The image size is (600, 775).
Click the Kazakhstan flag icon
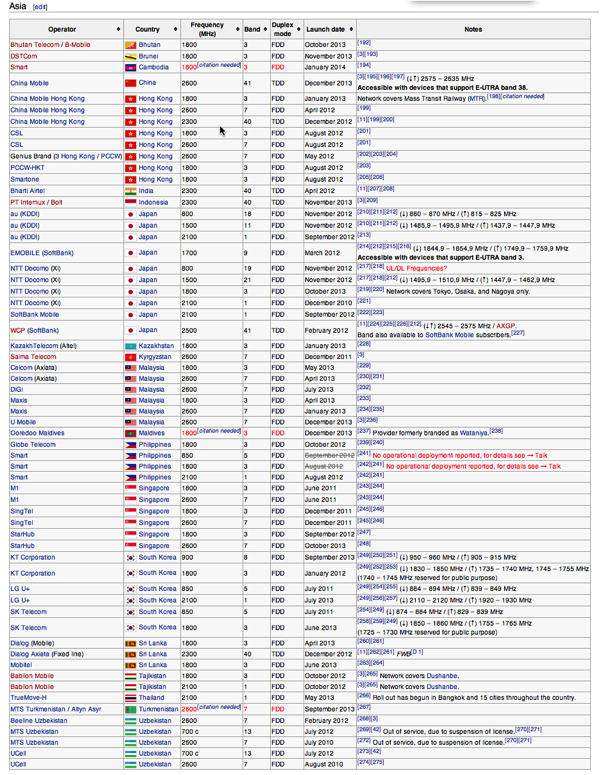(x=130, y=346)
